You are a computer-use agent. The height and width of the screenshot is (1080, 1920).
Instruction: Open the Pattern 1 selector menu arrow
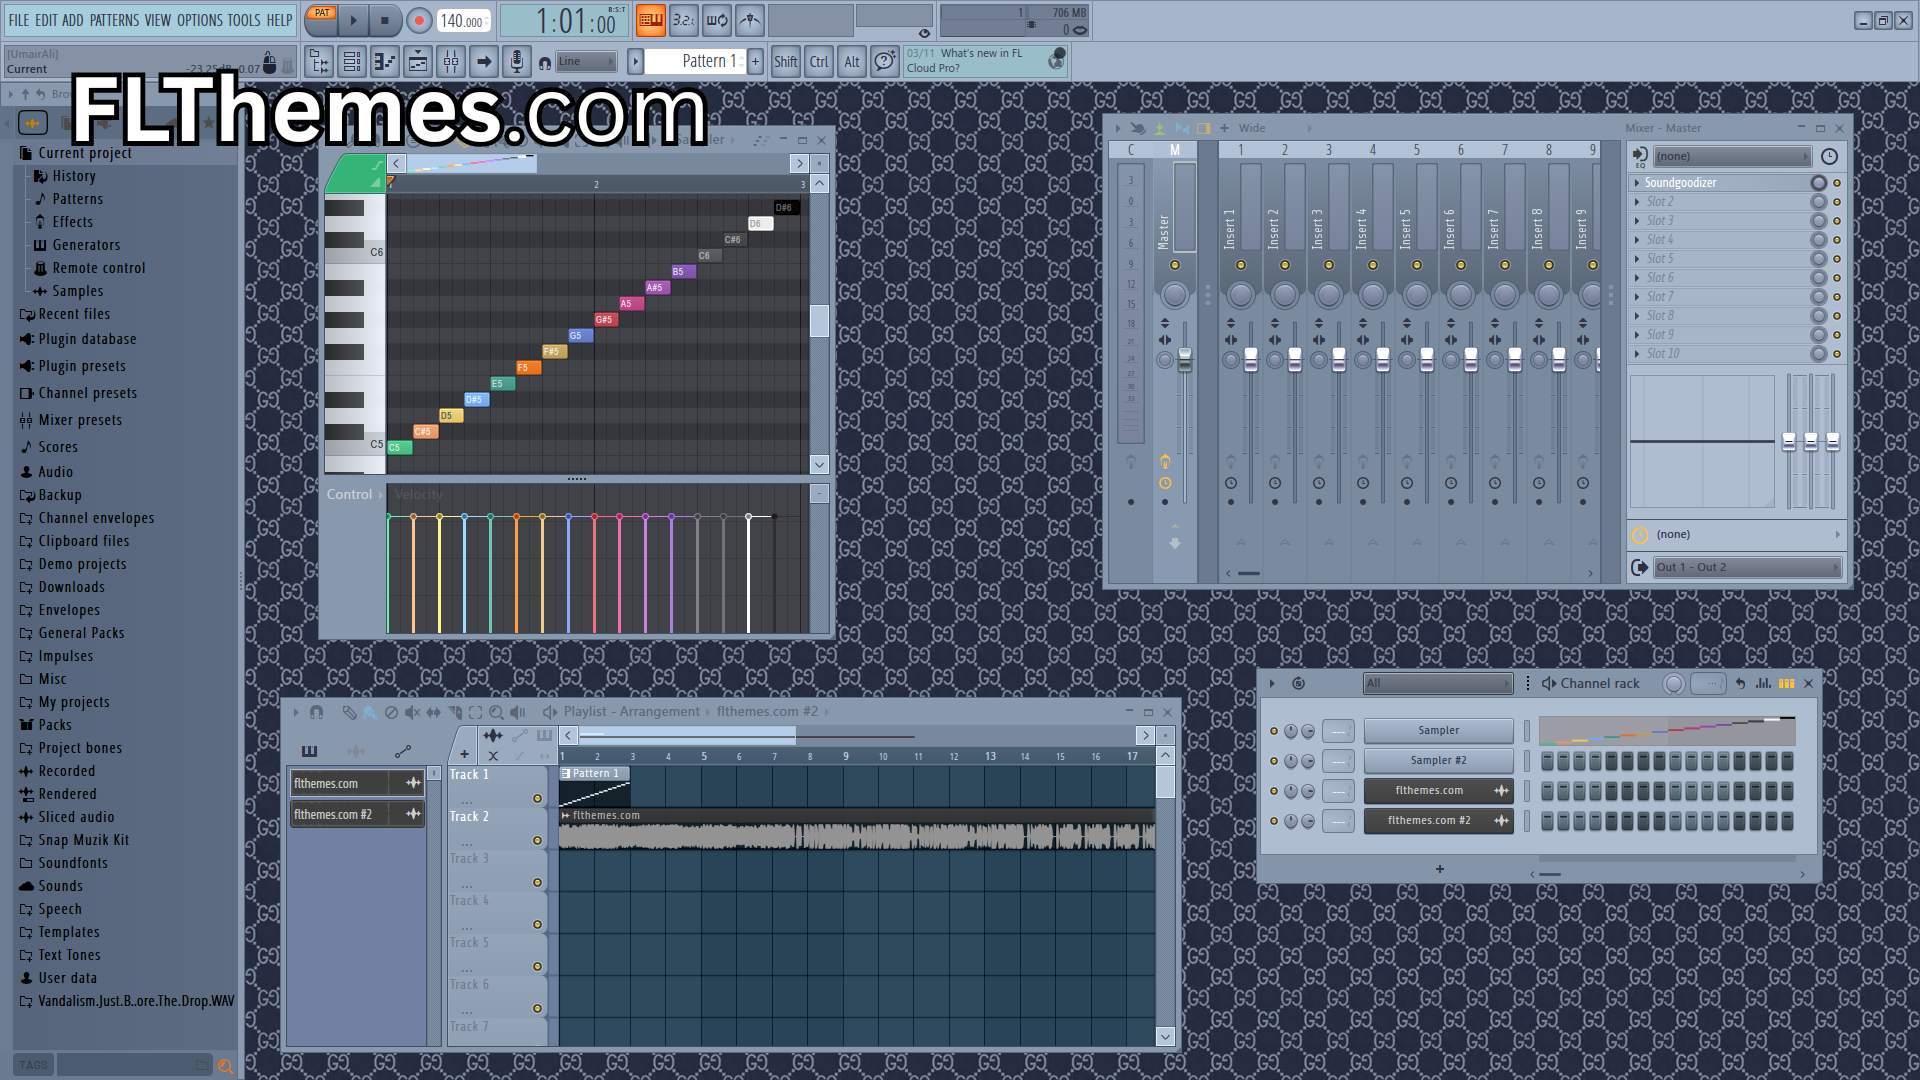635,62
